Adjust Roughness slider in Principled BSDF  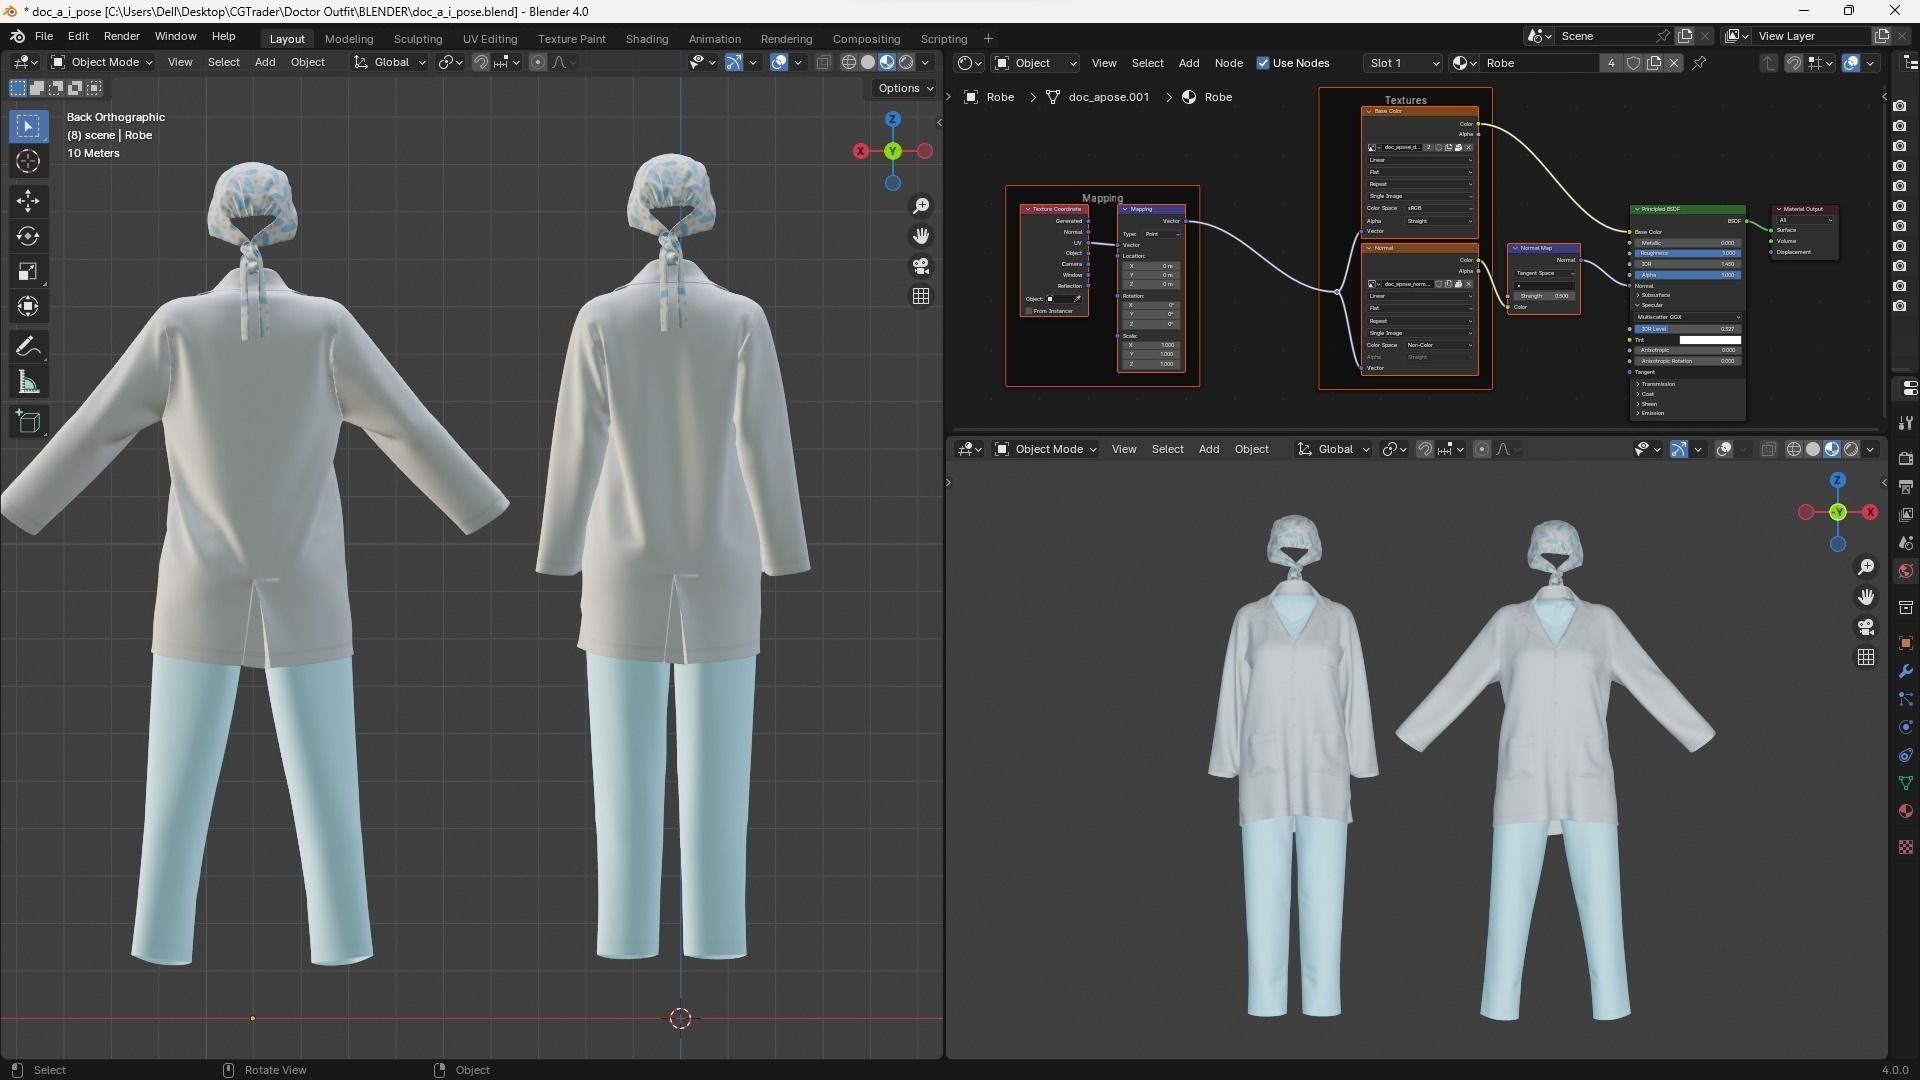coord(1687,253)
